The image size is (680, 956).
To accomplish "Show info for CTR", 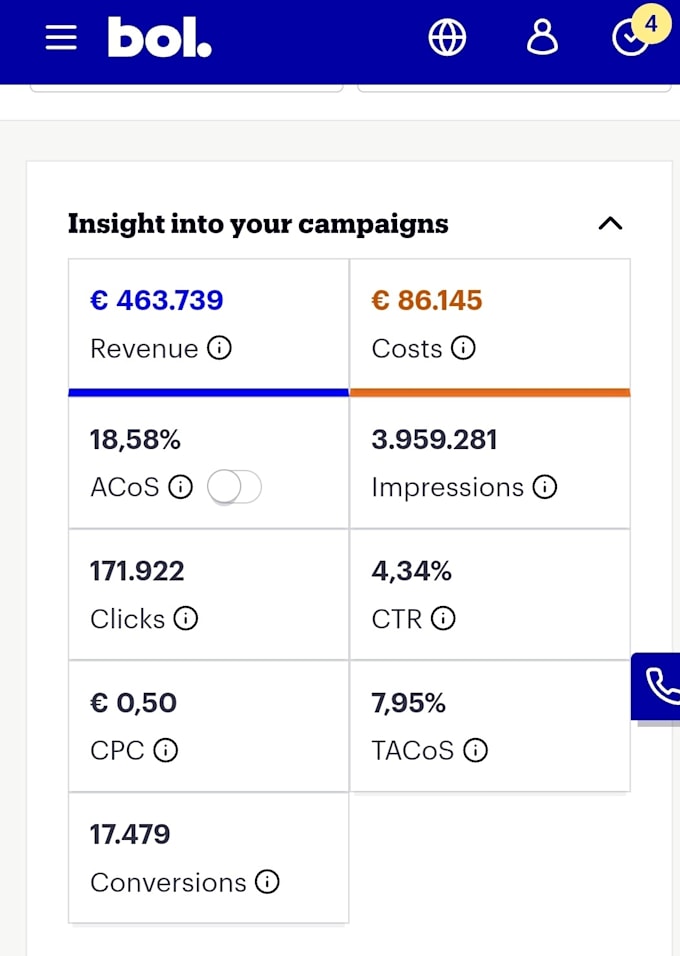I will point(443,618).
